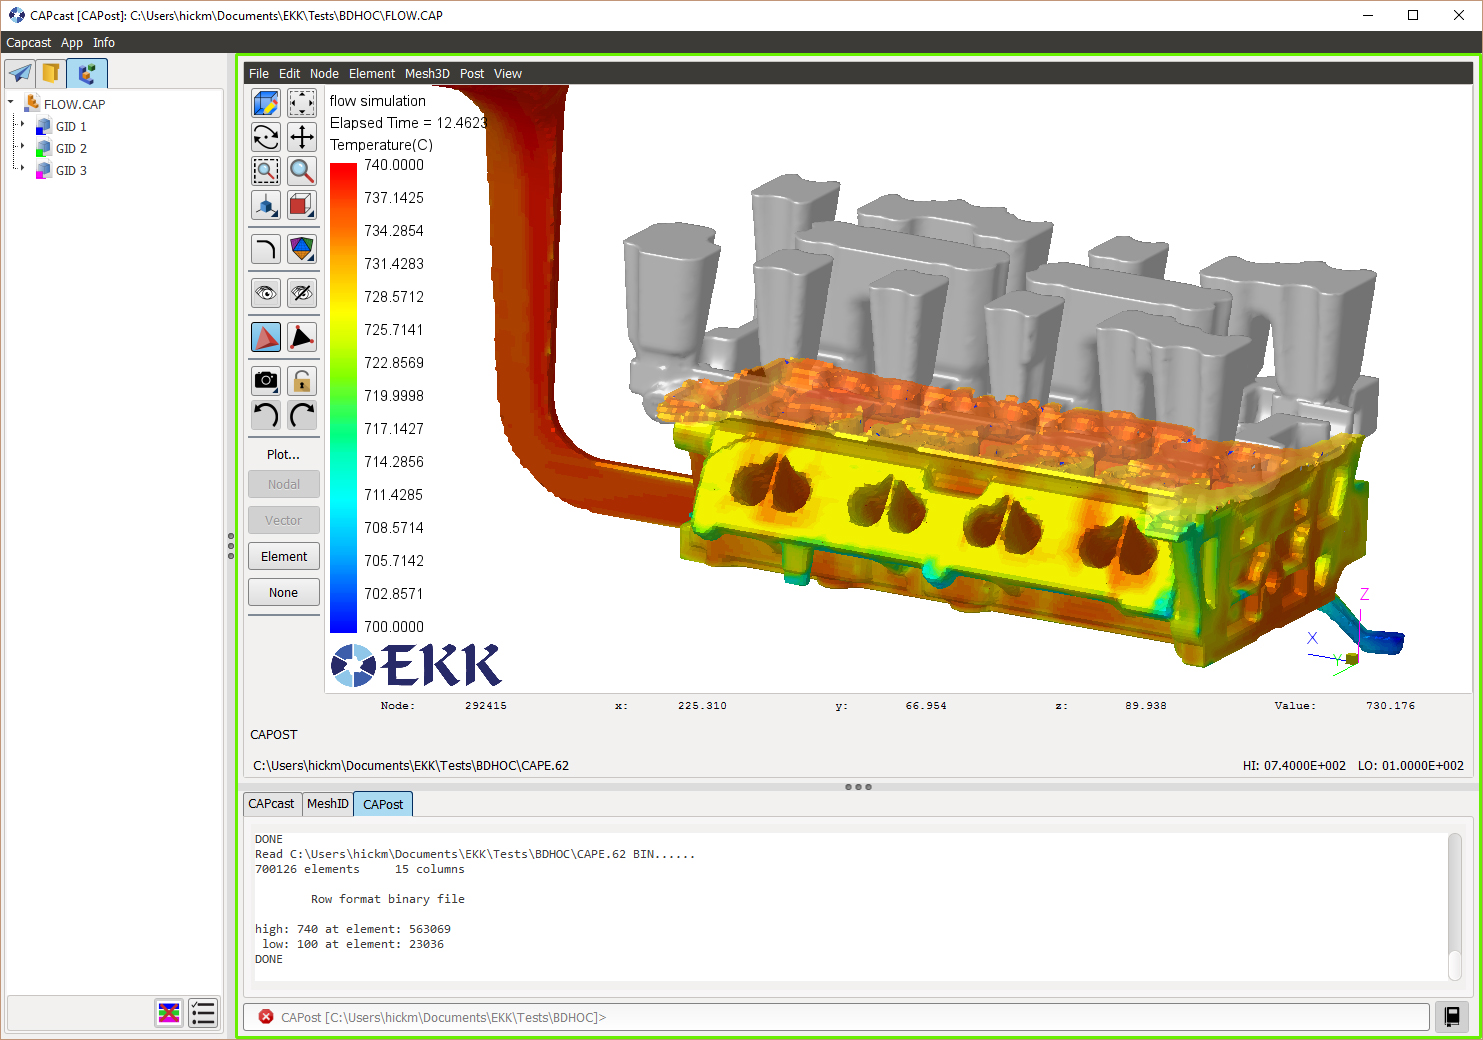The image size is (1483, 1040).
Task: Open the blue cube axis view icon
Action: coord(266,205)
